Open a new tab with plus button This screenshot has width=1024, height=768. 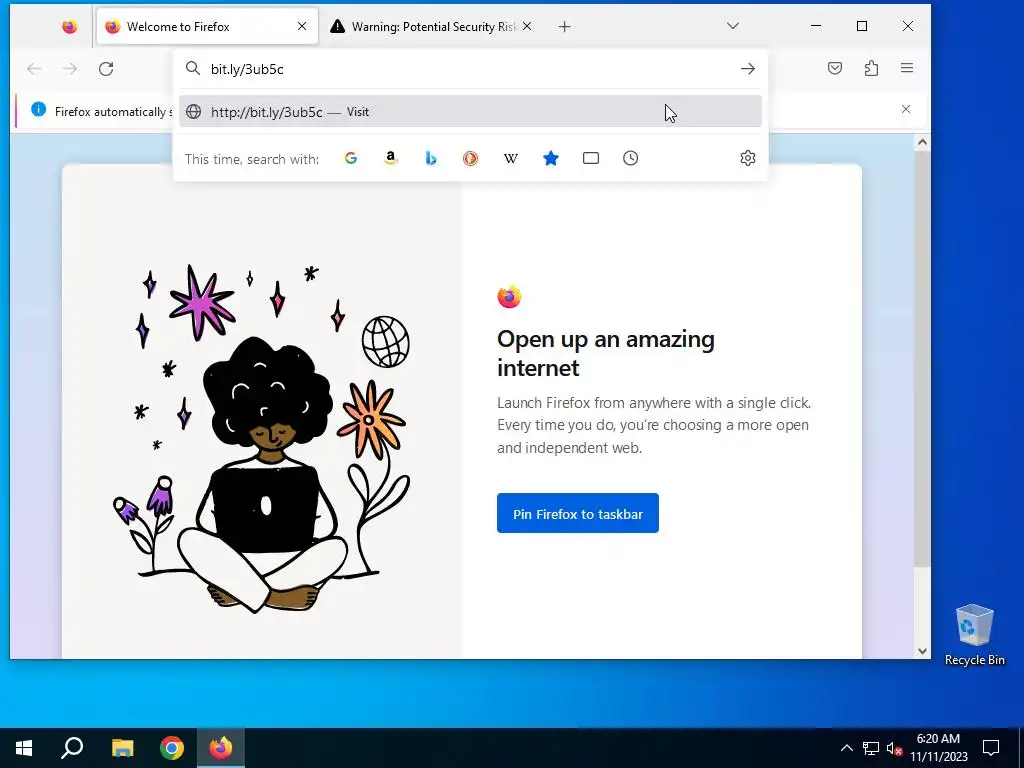point(565,26)
